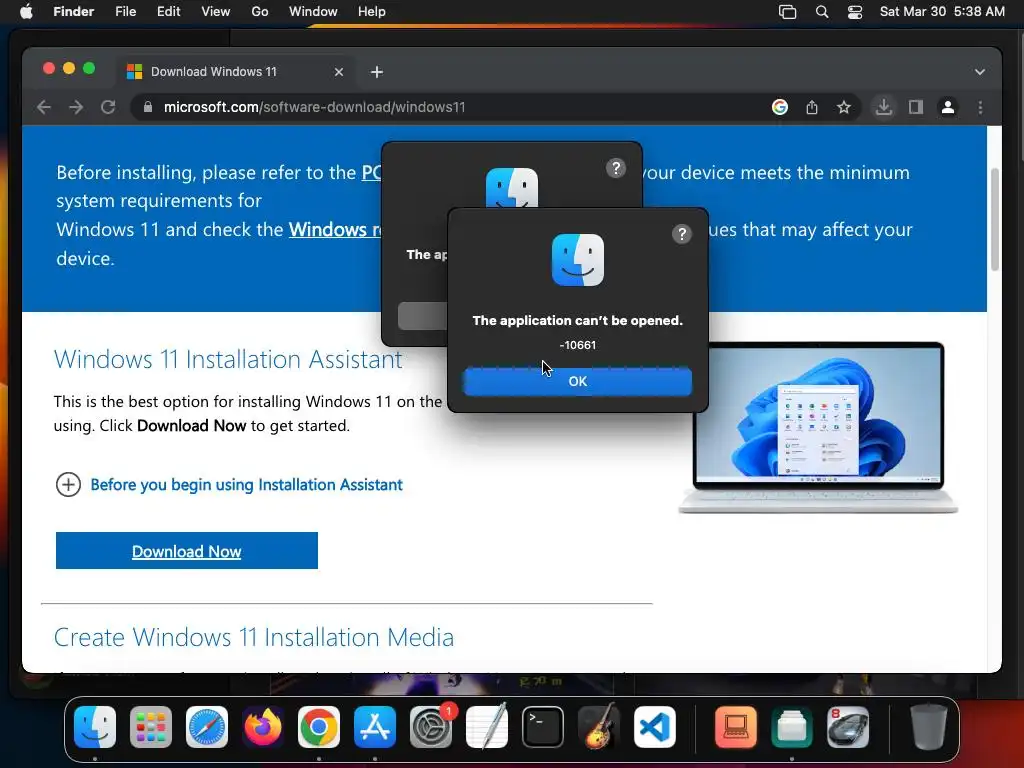The image size is (1024, 768).
Task: Click the Windows 11 Installation Assistant heading
Action: [x=227, y=359]
